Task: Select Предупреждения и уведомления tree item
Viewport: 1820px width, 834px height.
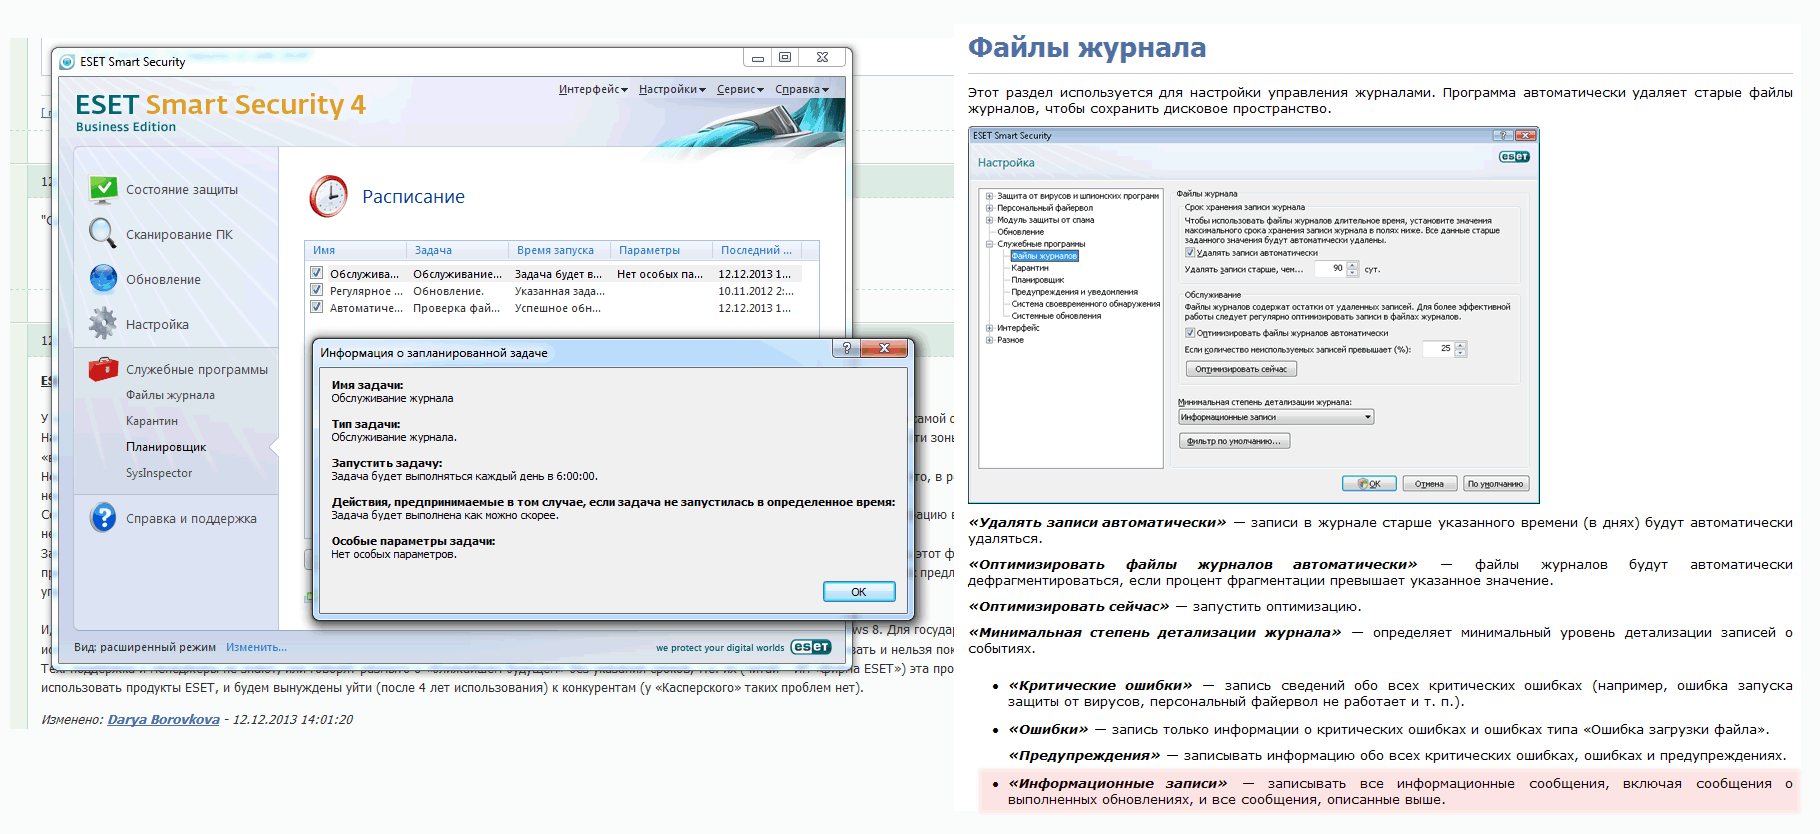Action: (1075, 292)
